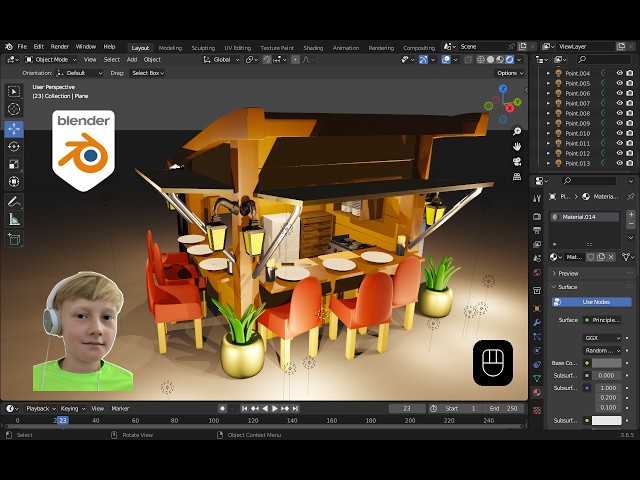Open the Render menu
The image size is (640, 480).
point(60,47)
